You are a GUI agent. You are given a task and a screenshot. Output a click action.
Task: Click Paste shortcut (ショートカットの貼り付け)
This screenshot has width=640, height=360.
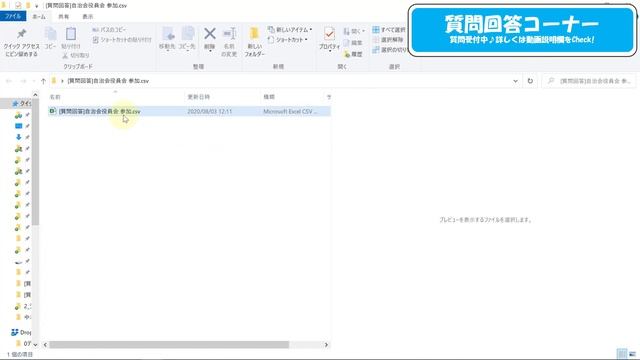pyautogui.click(x=122, y=40)
